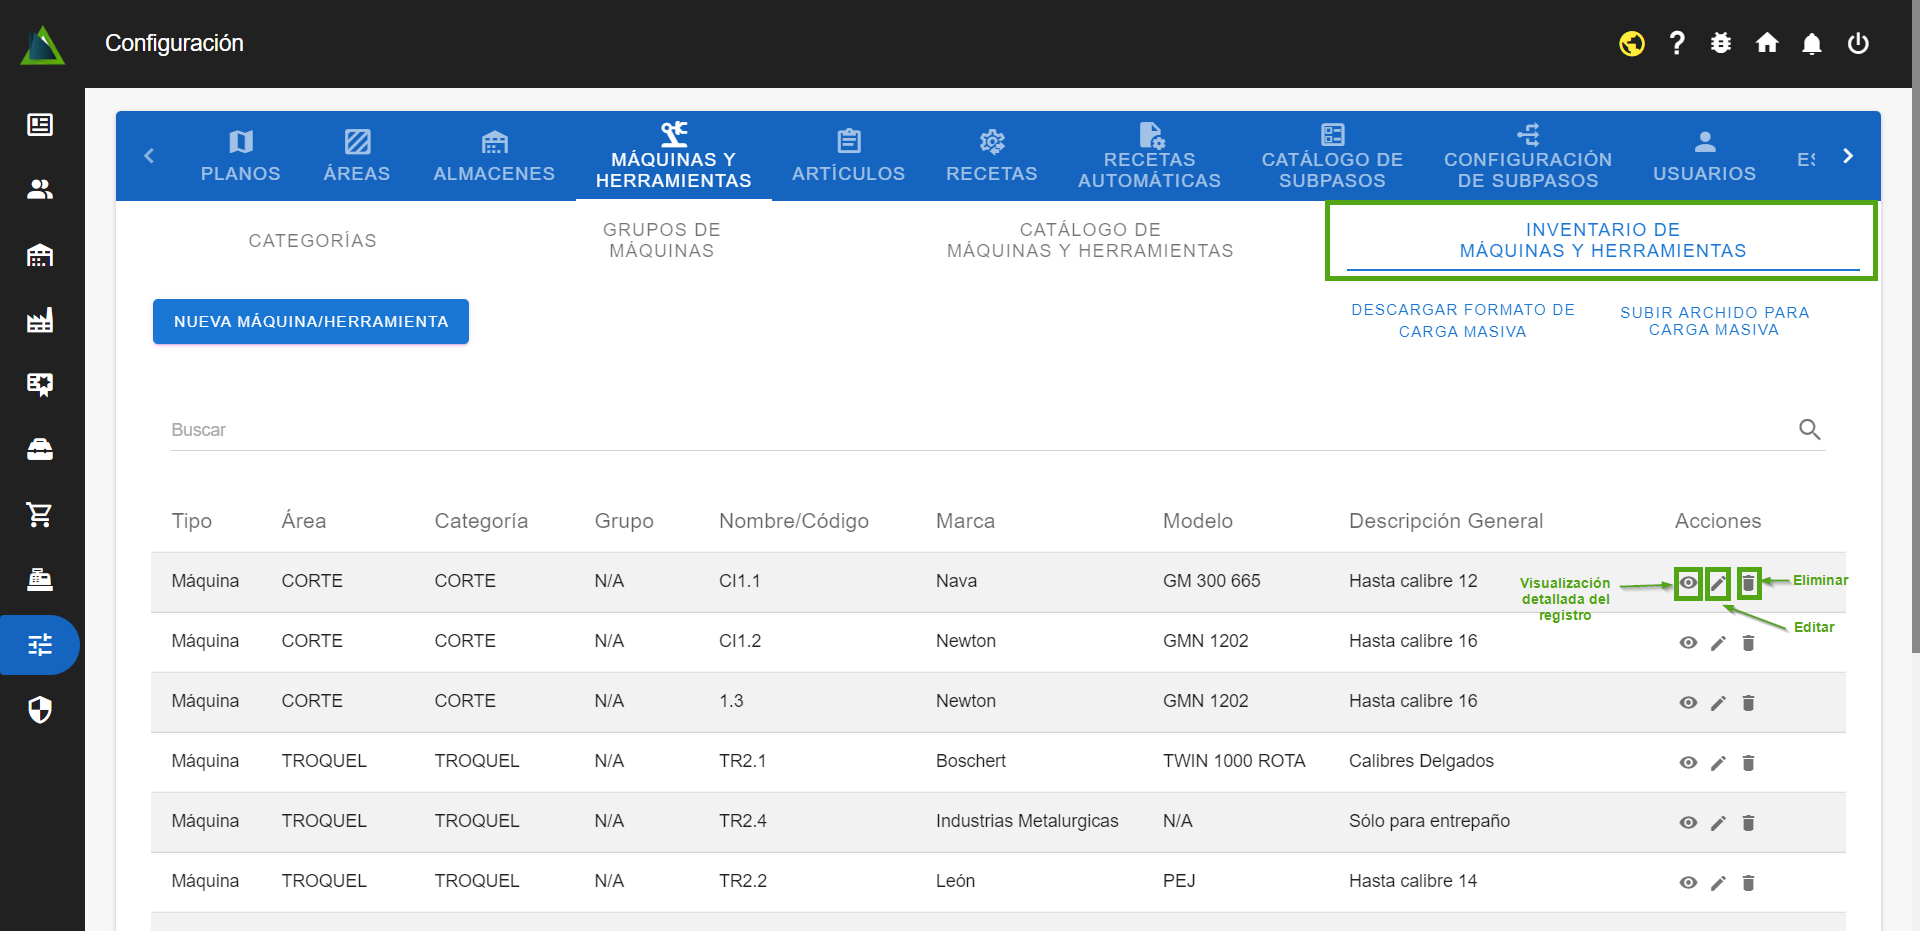The width and height of the screenshot is (1920, 931).
Task: Click the globe language icon in header
Action: pos(1632,44)
